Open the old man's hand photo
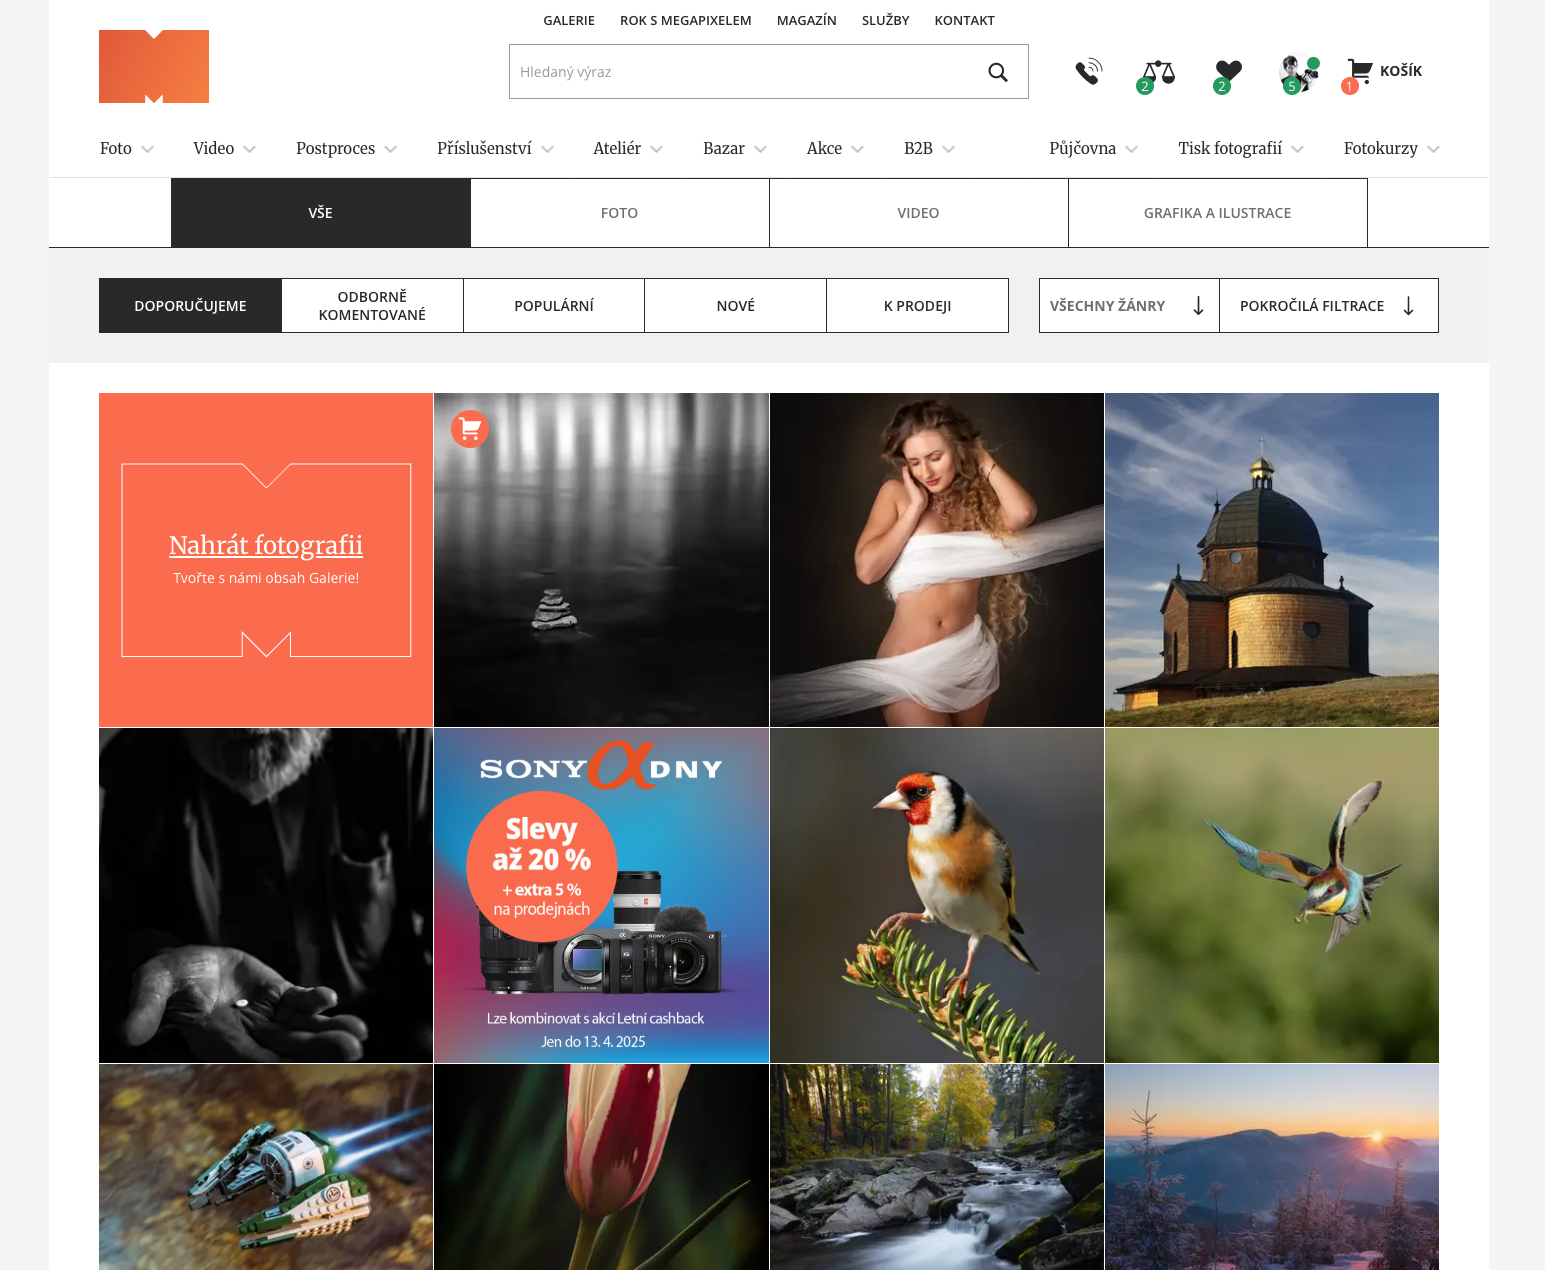Screen dimensions: 1545x1270 tap(266, 895)
